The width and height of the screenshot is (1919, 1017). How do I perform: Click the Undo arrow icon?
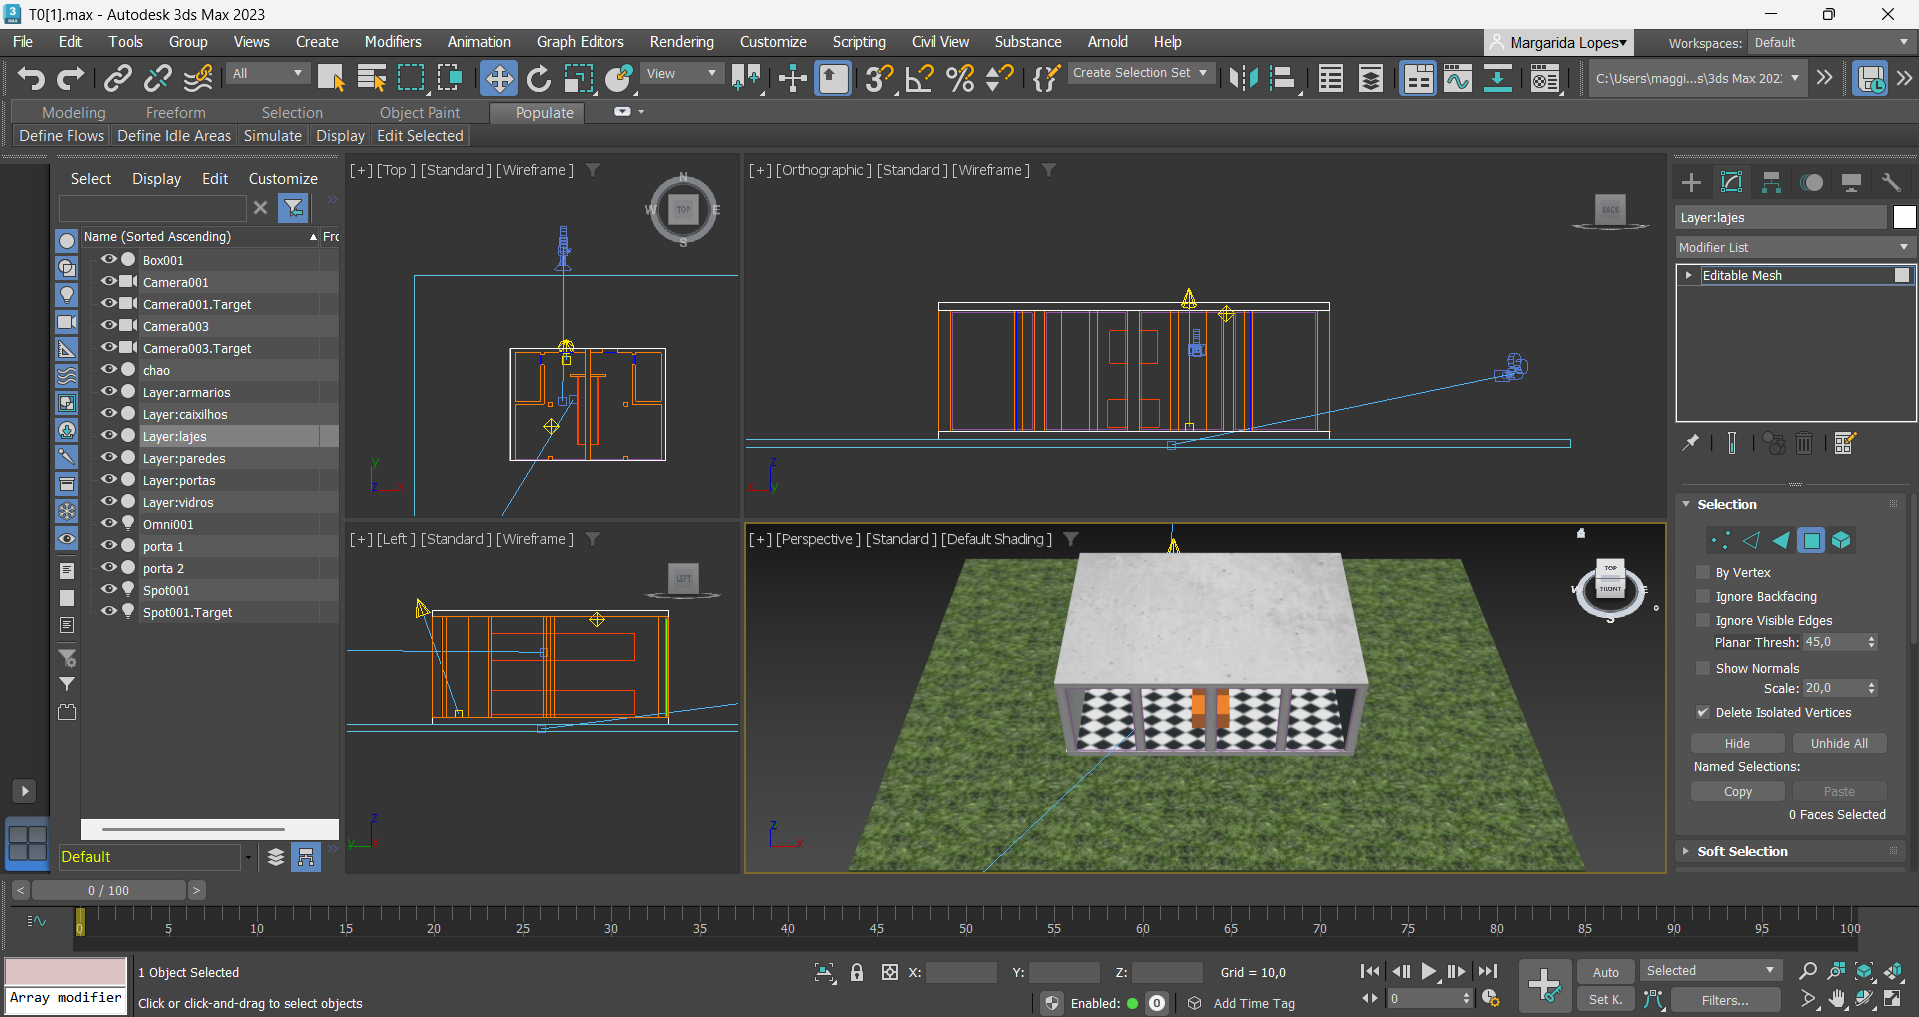tap(31, 78)
